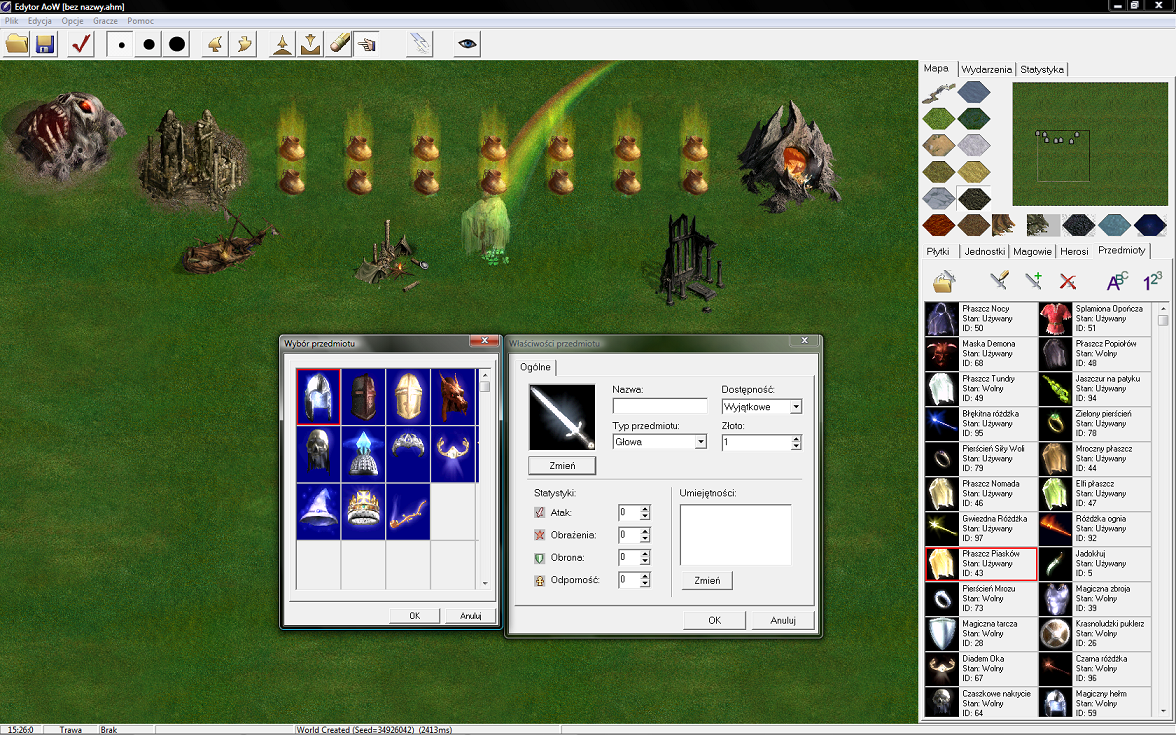Open a map file with folder icon
Screen dimensions: 1176x735
(x=16, y=44)
